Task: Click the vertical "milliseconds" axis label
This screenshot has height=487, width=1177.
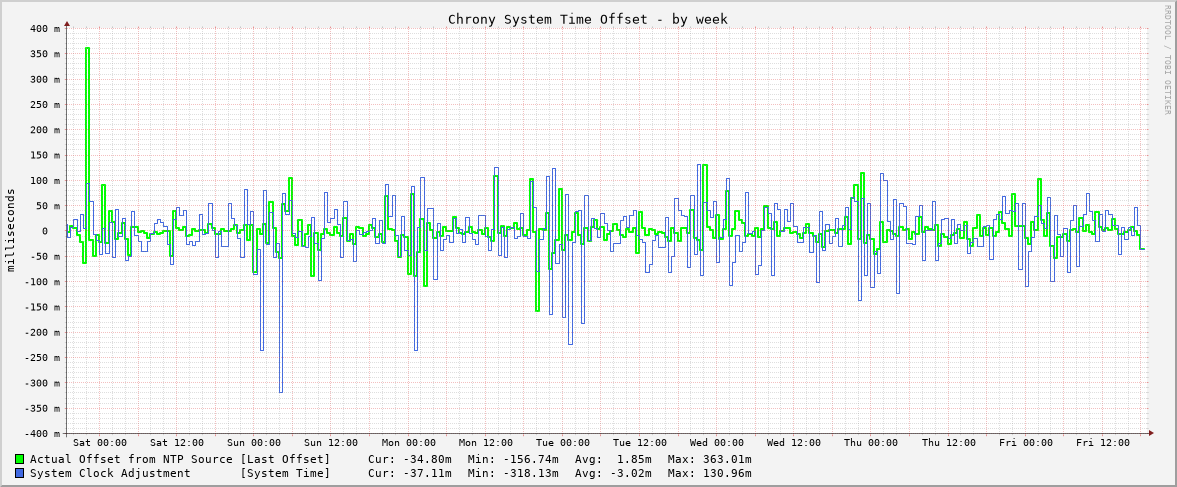Action: (x=11, y=230)
